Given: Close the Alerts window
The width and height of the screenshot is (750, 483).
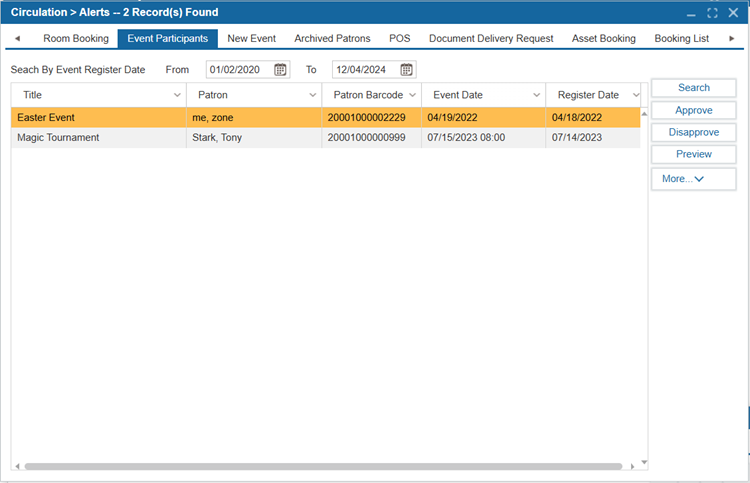Looking at the screenshot, I should [x=733, y=13].
